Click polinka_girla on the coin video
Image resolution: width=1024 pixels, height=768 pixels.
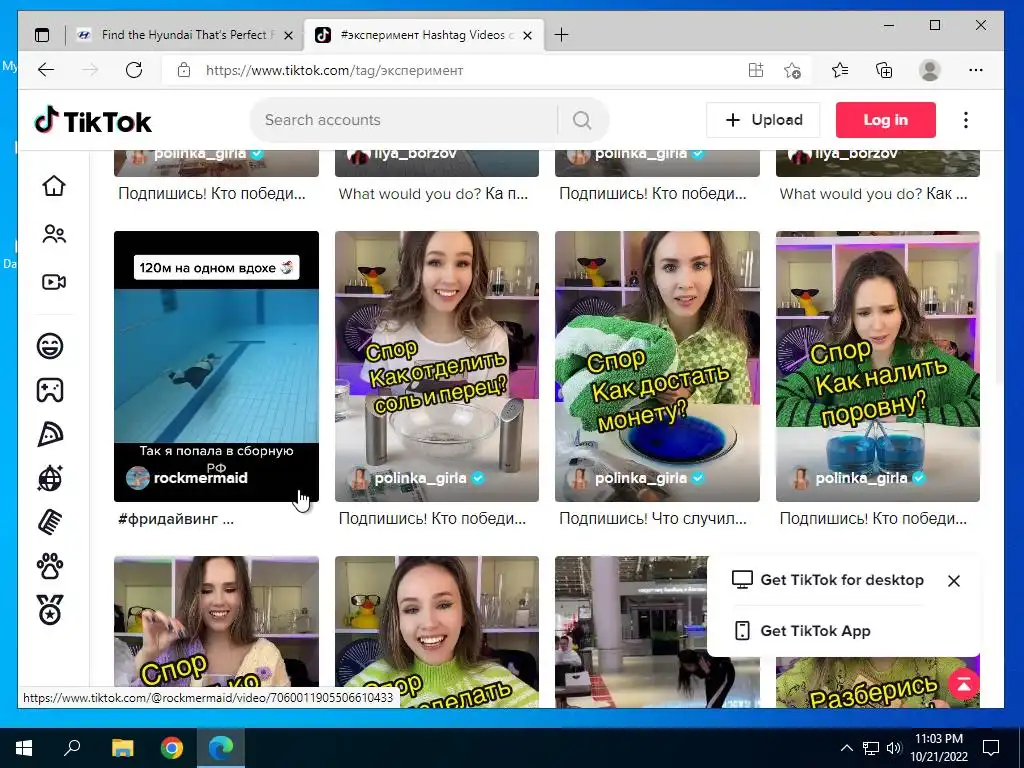pyautogui.click(x=641, y=478)
